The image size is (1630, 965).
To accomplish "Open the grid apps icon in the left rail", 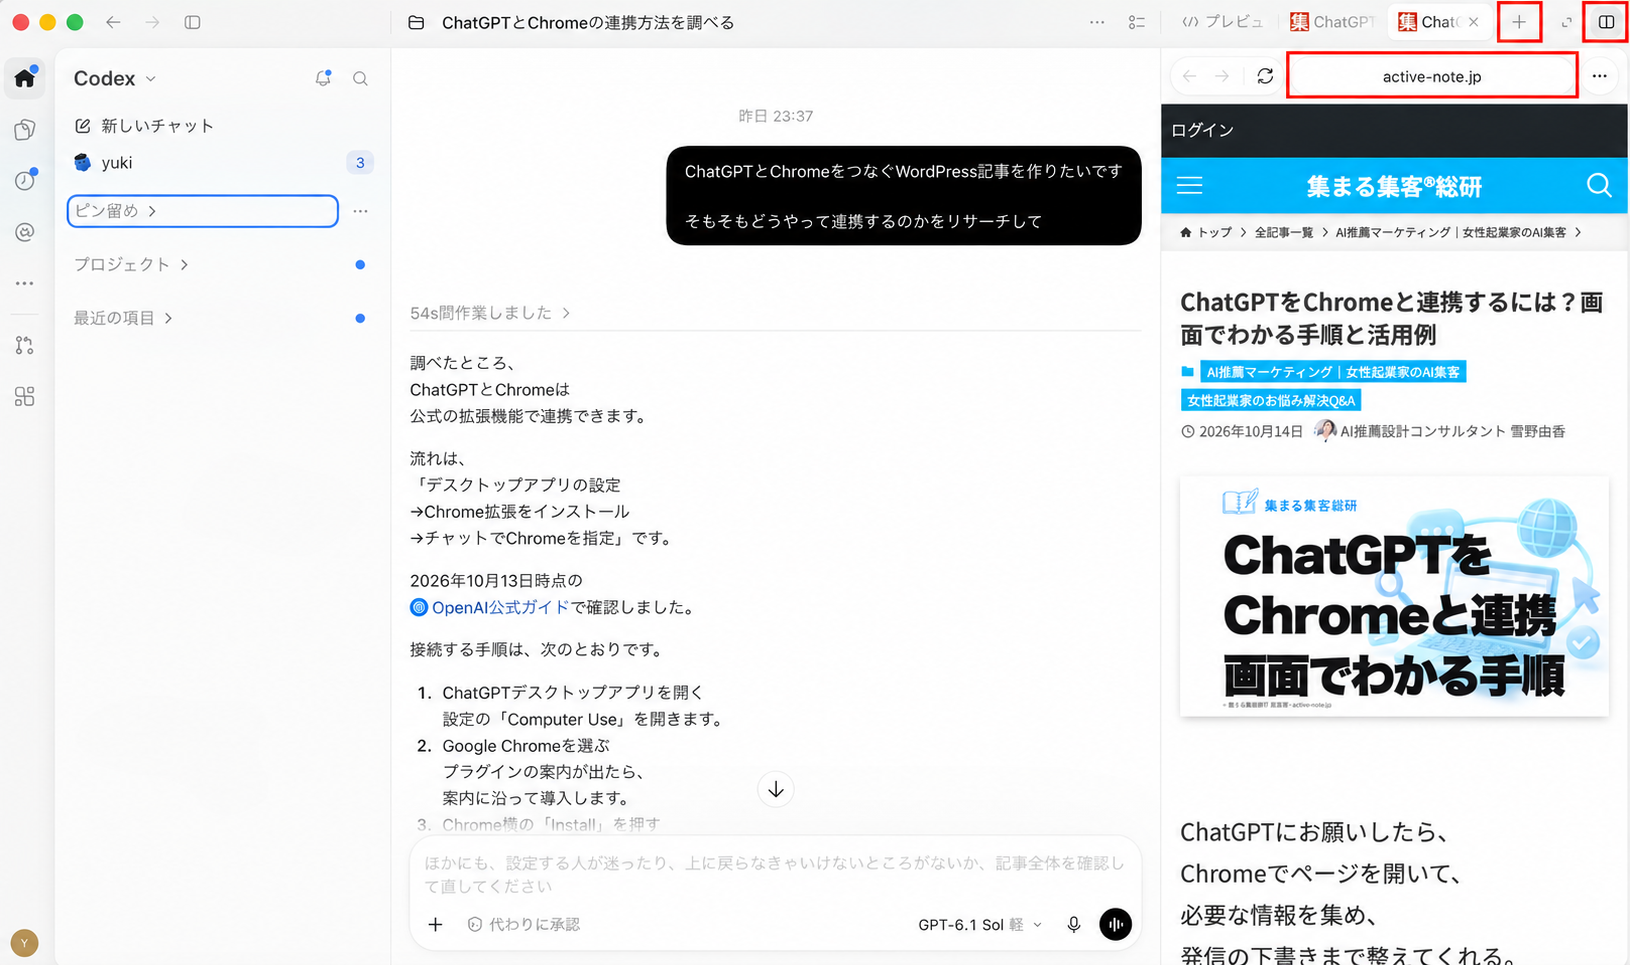I will pos(25,397).
